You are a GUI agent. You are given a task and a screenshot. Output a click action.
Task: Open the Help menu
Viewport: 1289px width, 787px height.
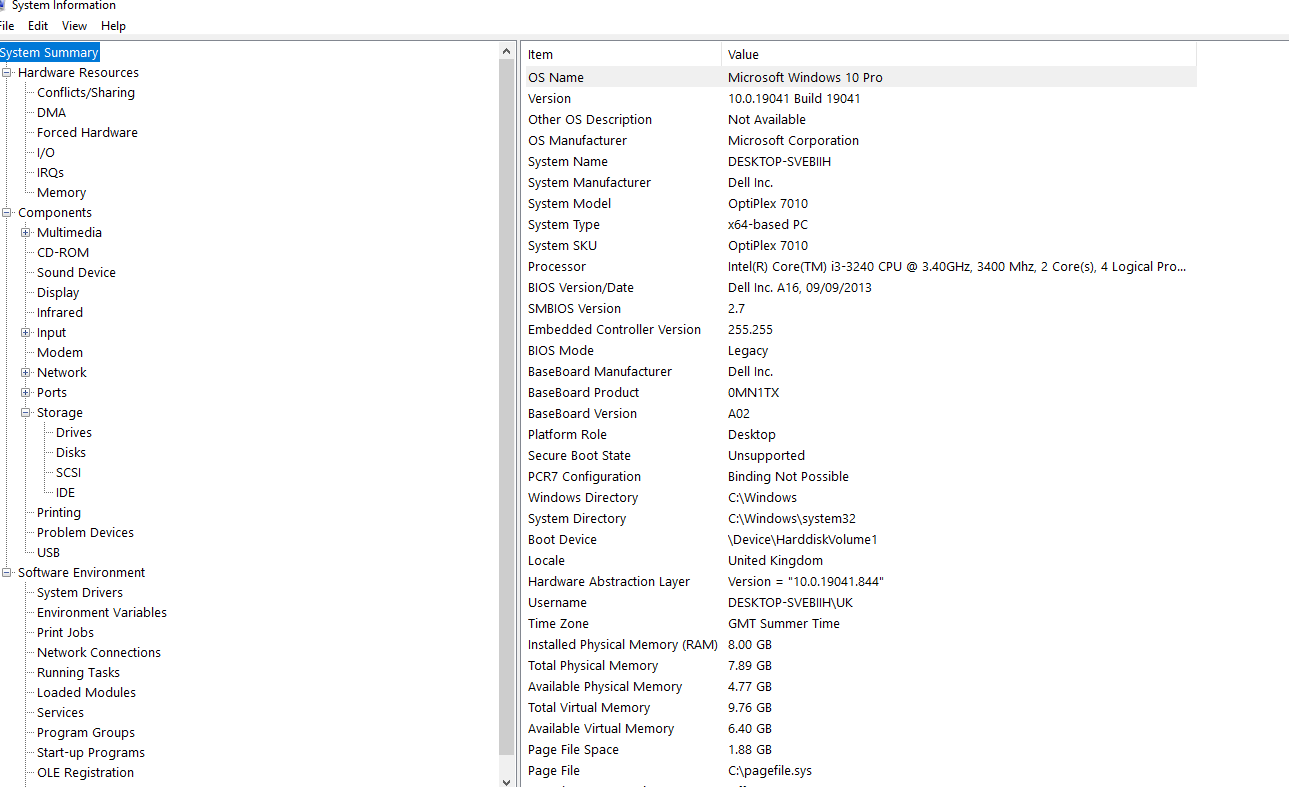(113, 26)
